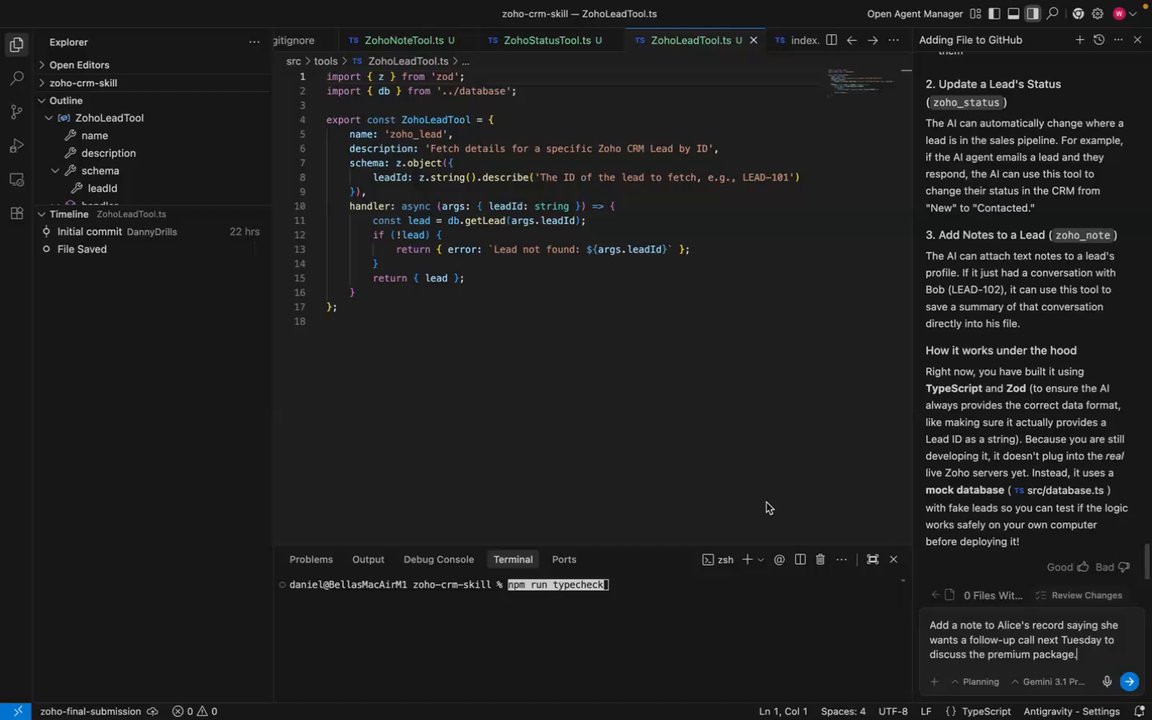Open the Remote Explorer view
The height and width of the screenshot is (720, 1152).
(16, 179)
